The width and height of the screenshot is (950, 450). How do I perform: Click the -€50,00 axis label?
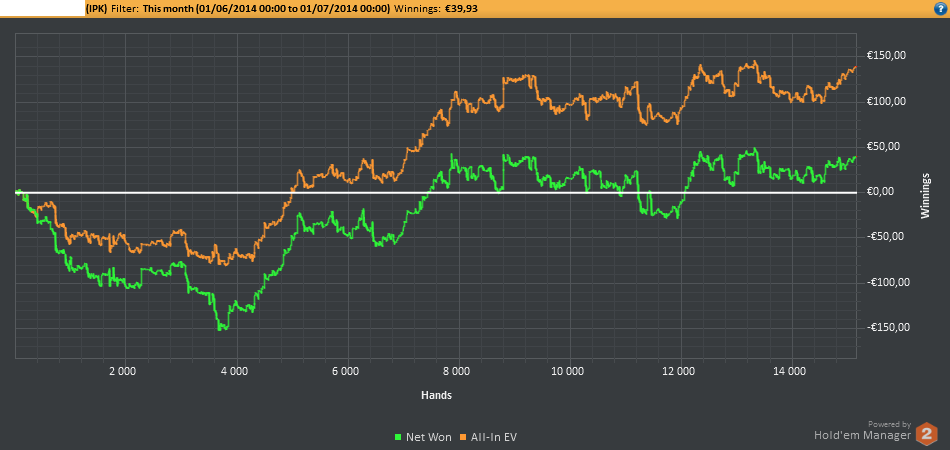click(x=886, y=237)
